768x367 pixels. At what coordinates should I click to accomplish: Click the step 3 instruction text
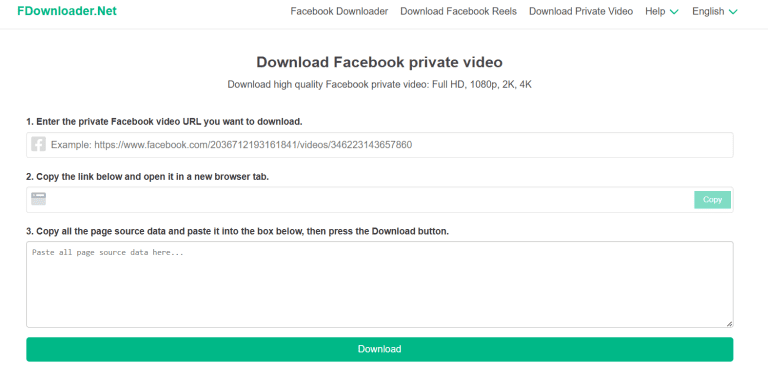pos(238,231)
